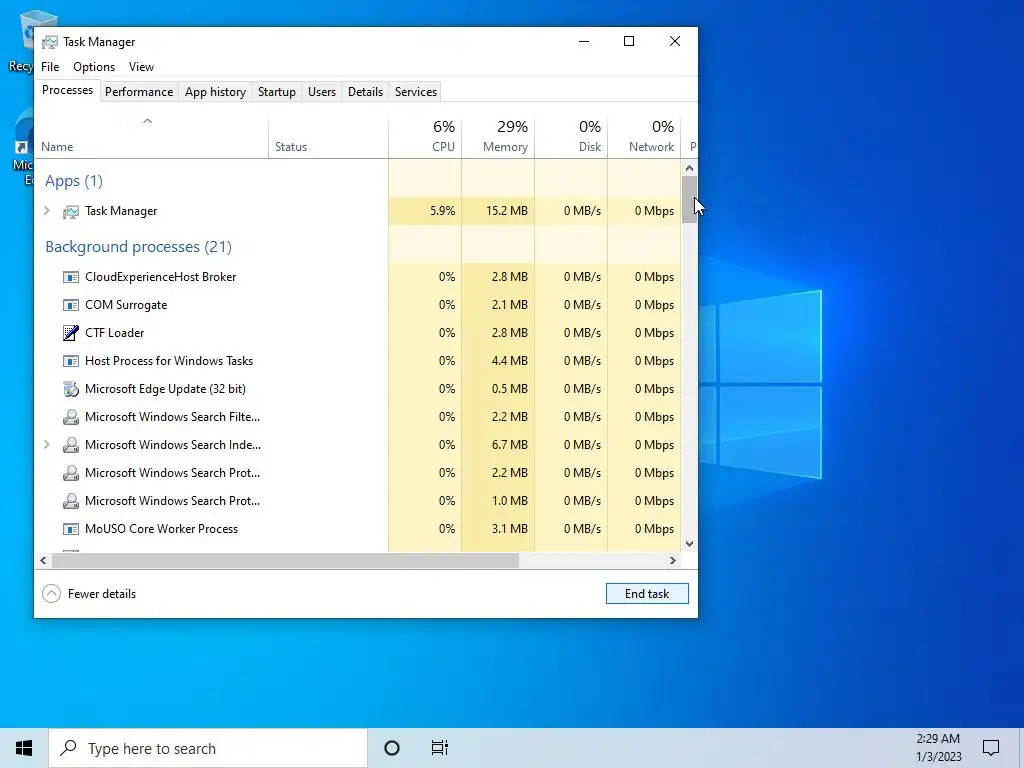This screenshot has width=1024, height=768.
Task: Select the COM Surrogate process name
Action: 126,305
